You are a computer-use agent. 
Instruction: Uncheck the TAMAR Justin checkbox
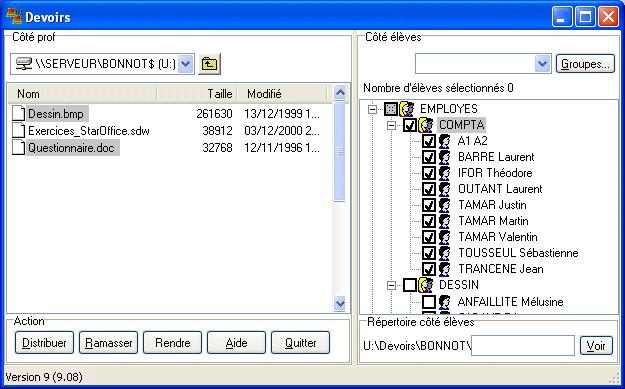pos(428,205)
